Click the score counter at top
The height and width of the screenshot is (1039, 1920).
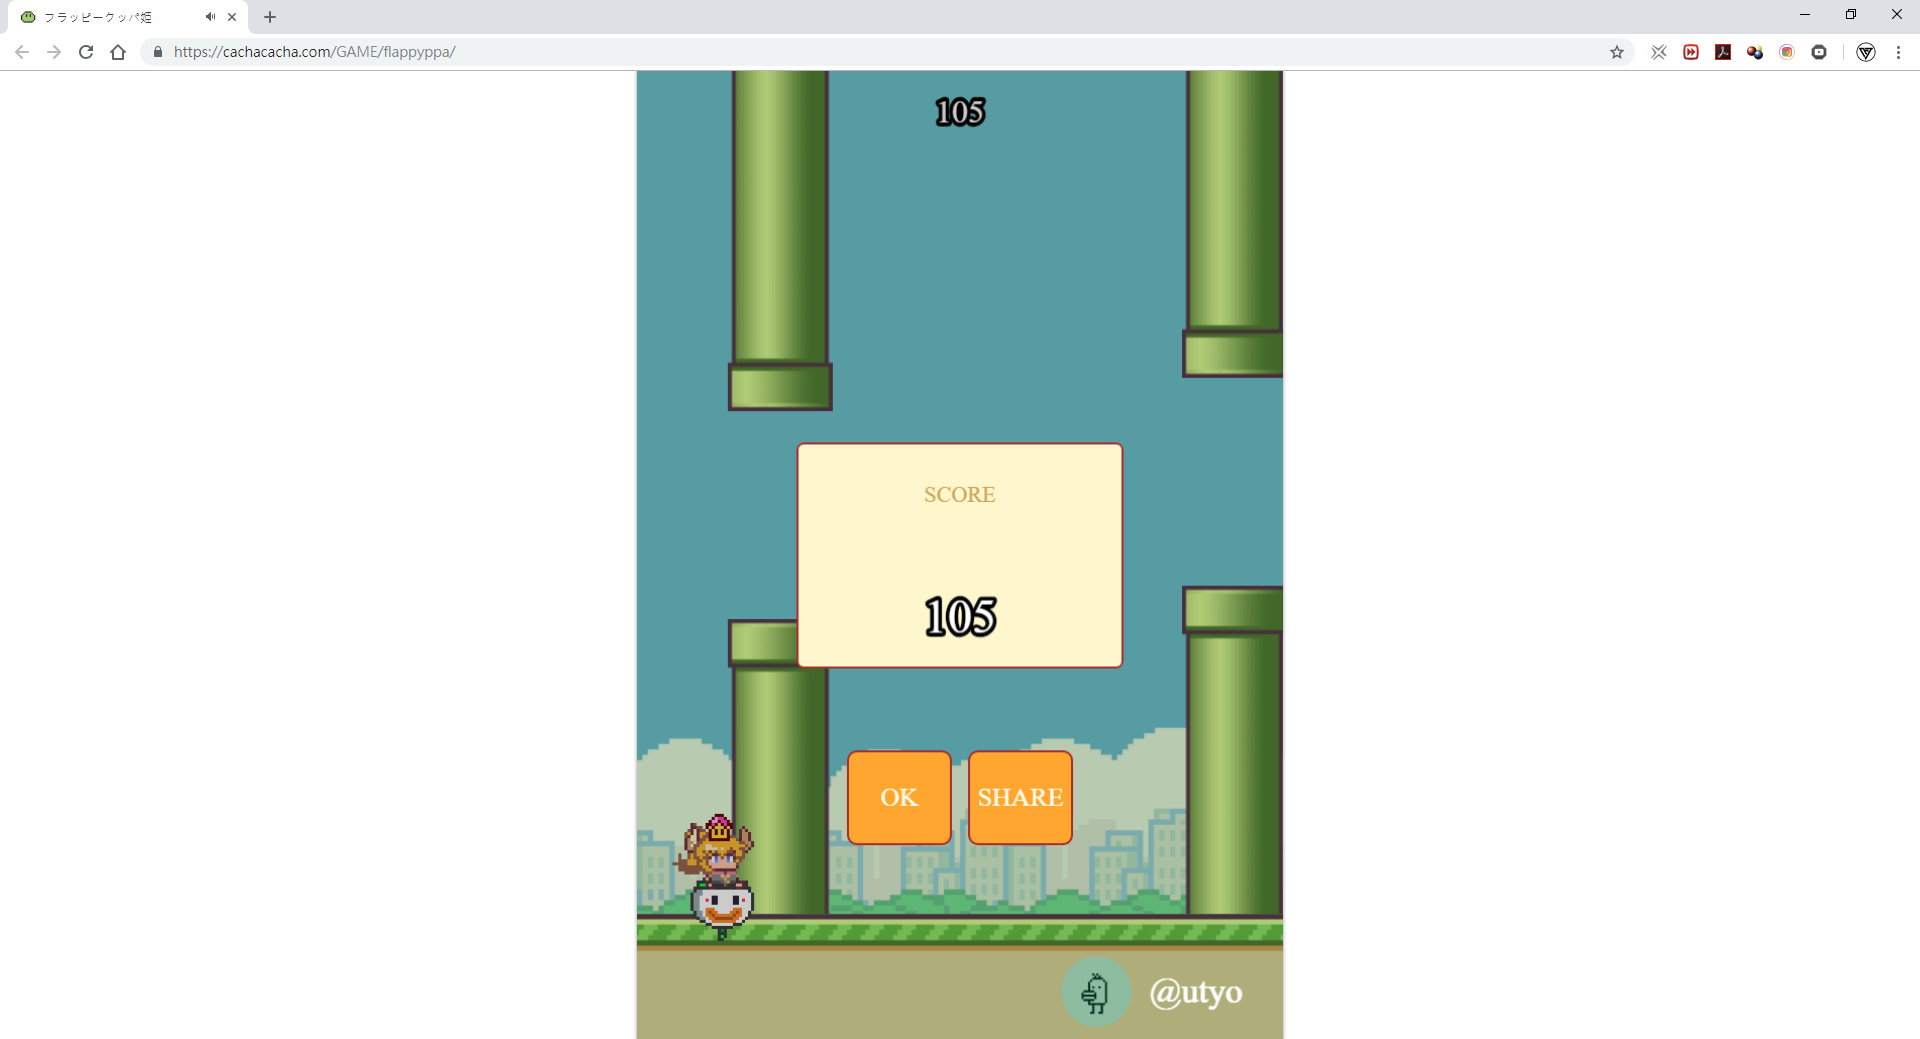click(x=960, y=112)
